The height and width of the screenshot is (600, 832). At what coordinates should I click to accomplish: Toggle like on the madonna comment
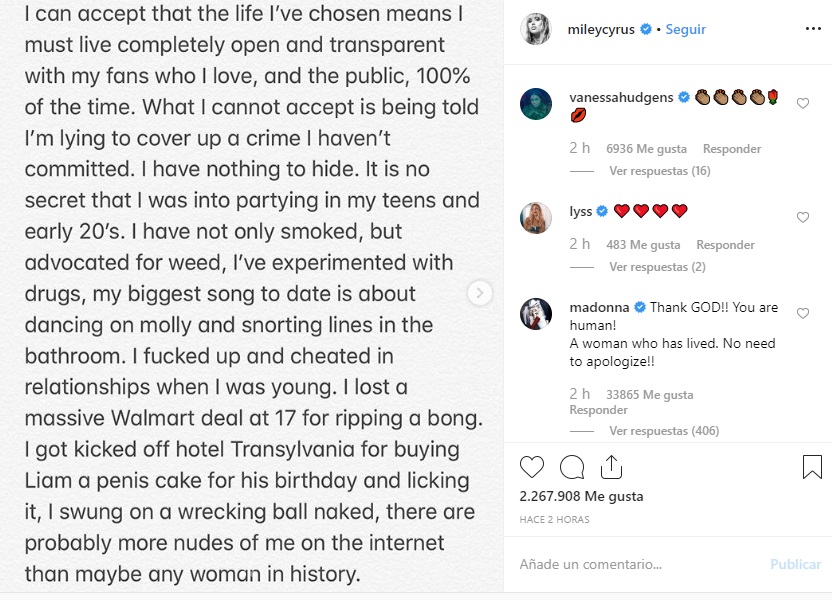(803, 313)
